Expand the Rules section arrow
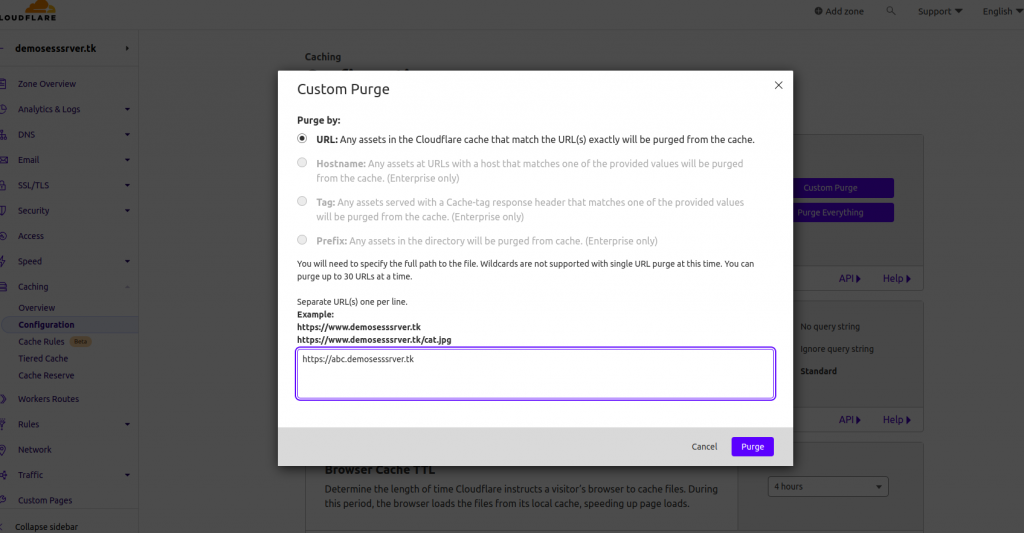1024x533 pixels. (127, 425)
